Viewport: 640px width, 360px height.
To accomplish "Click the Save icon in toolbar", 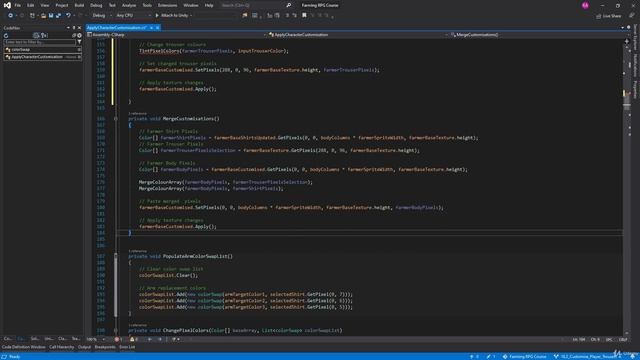I will [51, 16].
